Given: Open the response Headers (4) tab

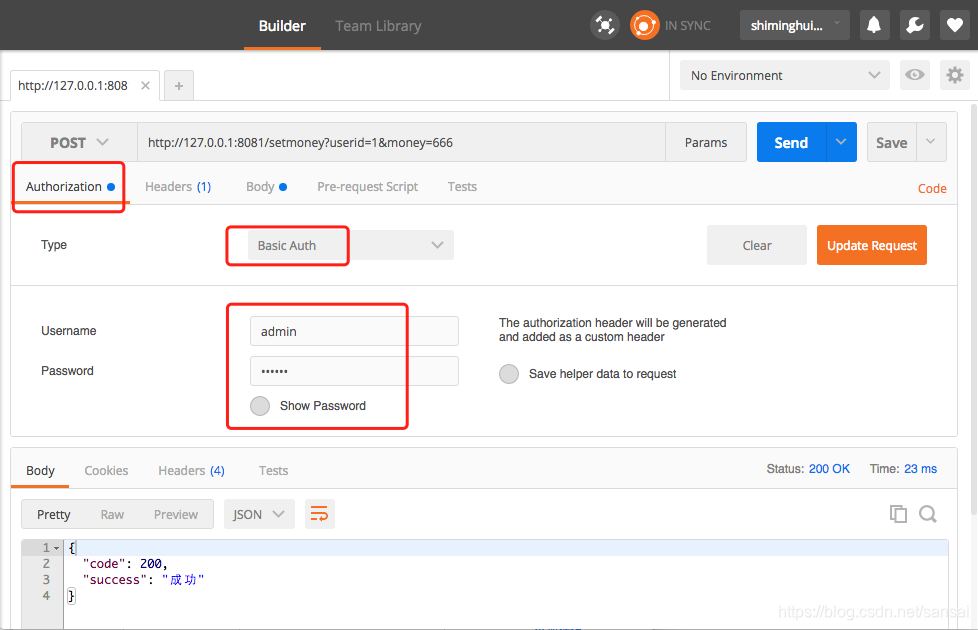Looking at the screenshot, I should [x=191, y=470].
